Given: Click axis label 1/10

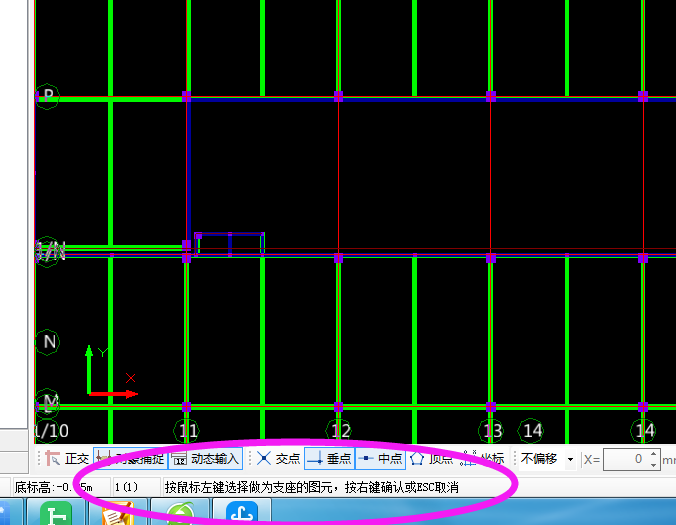Looking at the screenshot, I should tap(52, 431).
